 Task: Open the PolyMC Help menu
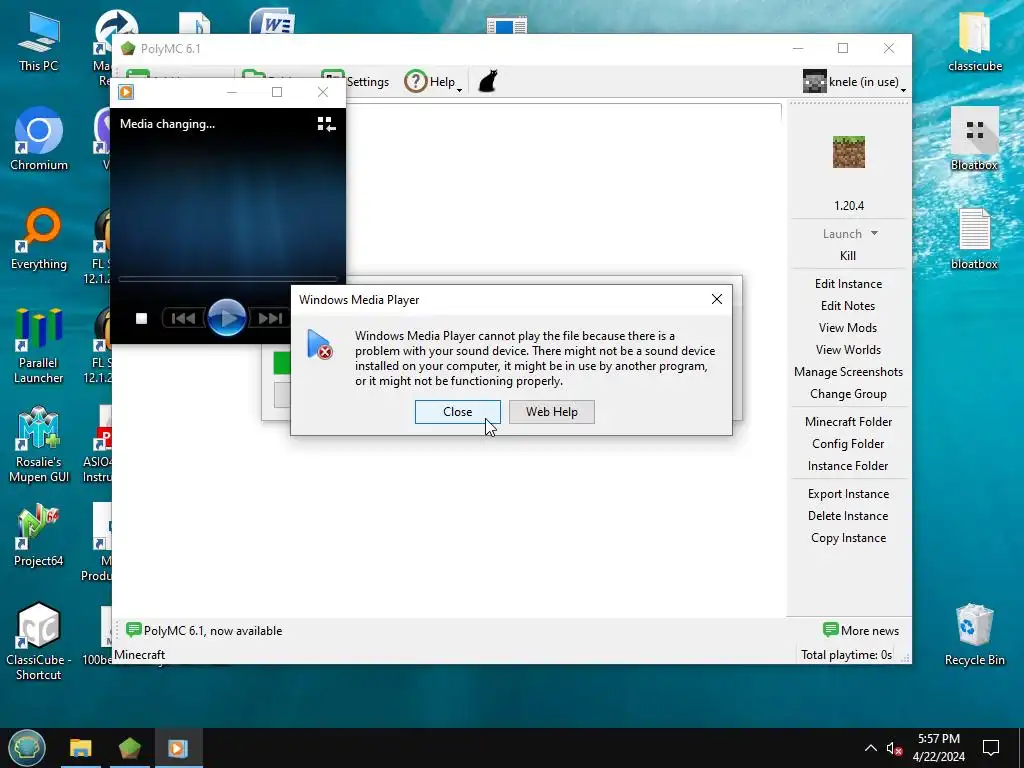click(x=432, y=82)
